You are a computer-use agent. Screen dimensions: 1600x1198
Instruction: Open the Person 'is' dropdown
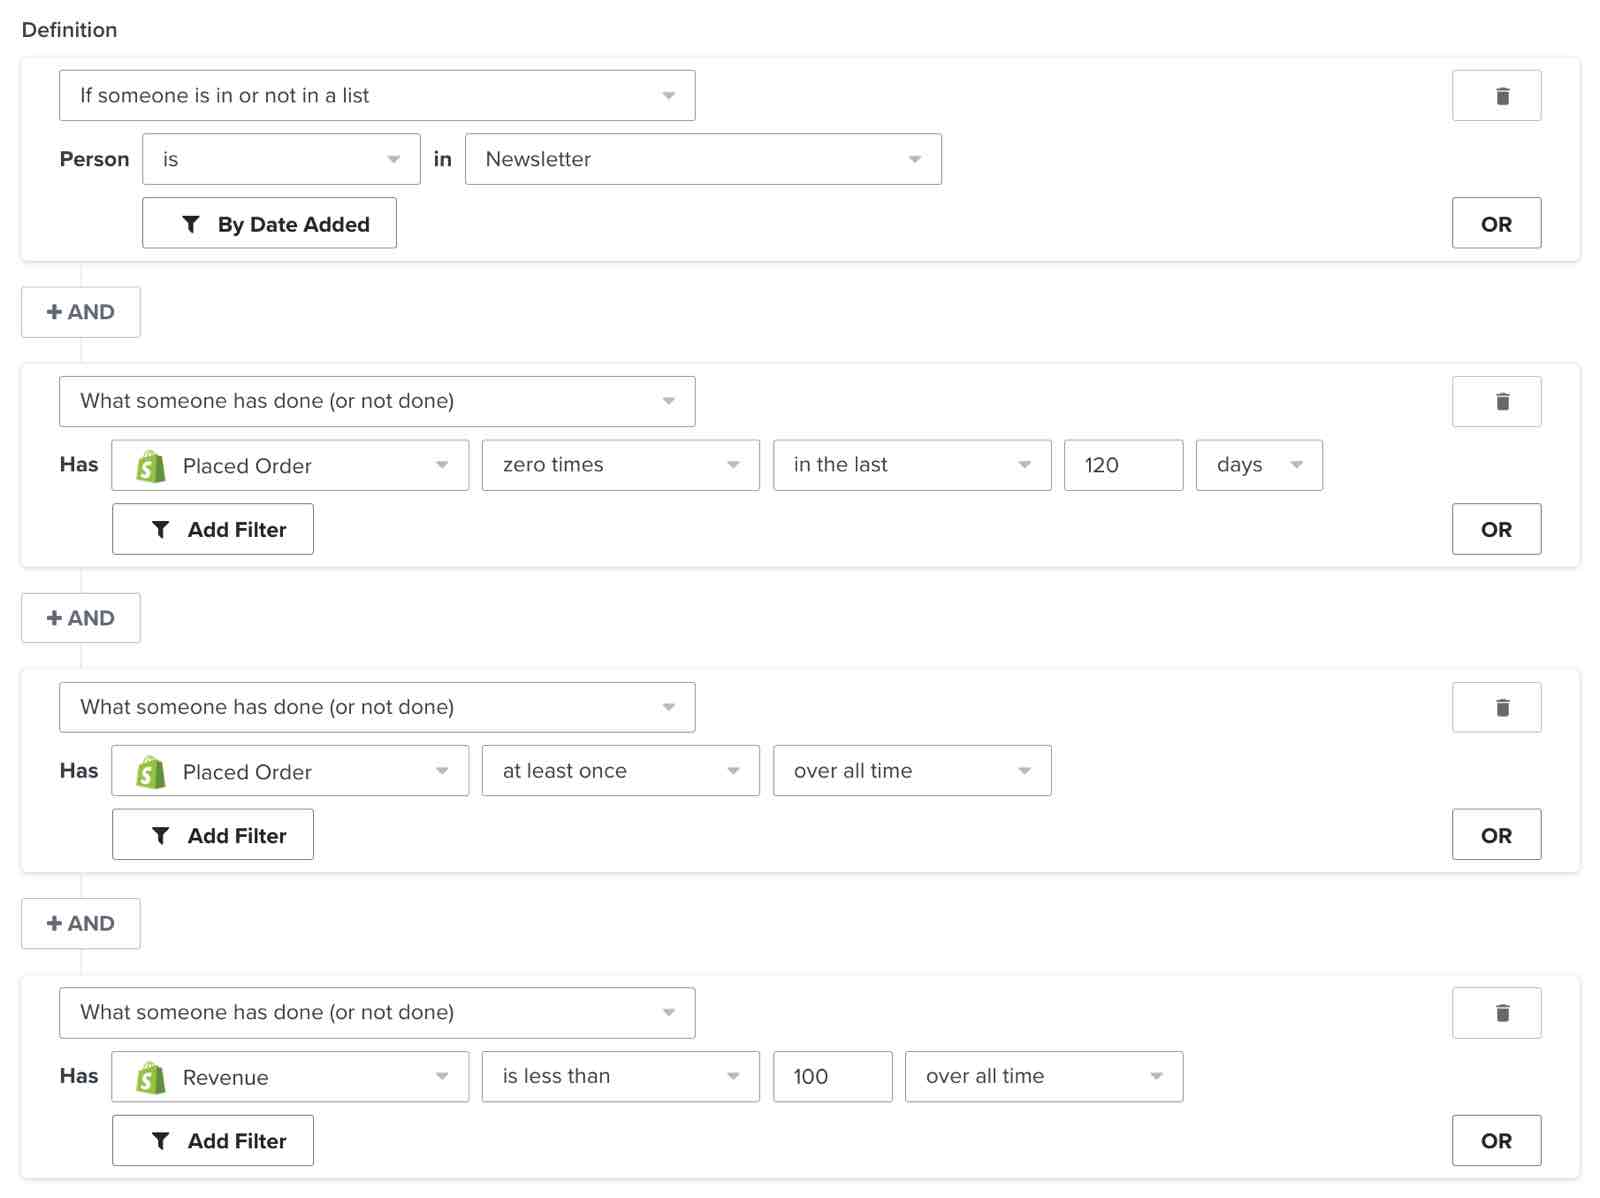[281, 158]
